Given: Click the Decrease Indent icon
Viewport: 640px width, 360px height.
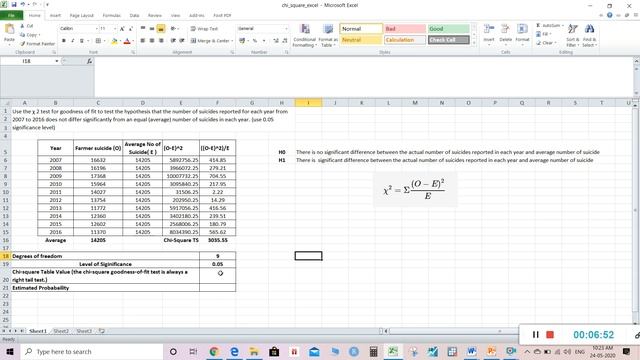Looking at the screenshot, I should 173,40.
